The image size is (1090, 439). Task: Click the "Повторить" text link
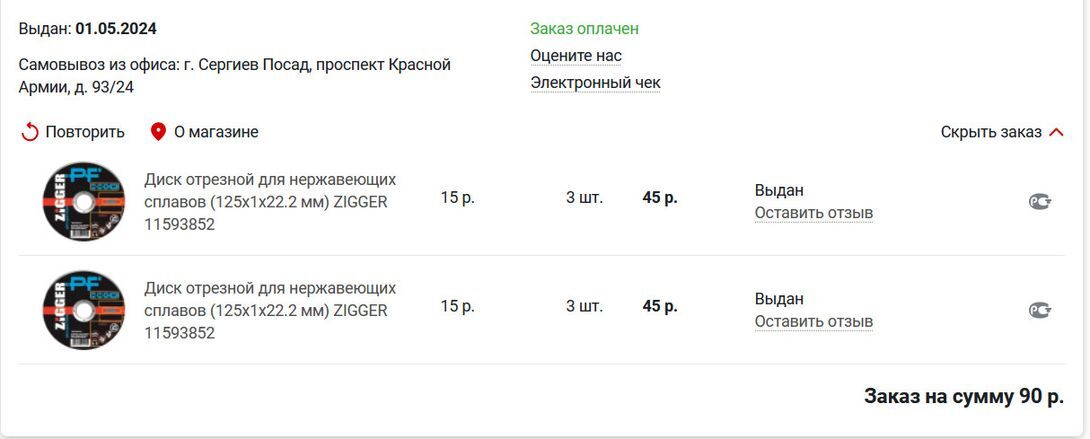click(85, 132)
